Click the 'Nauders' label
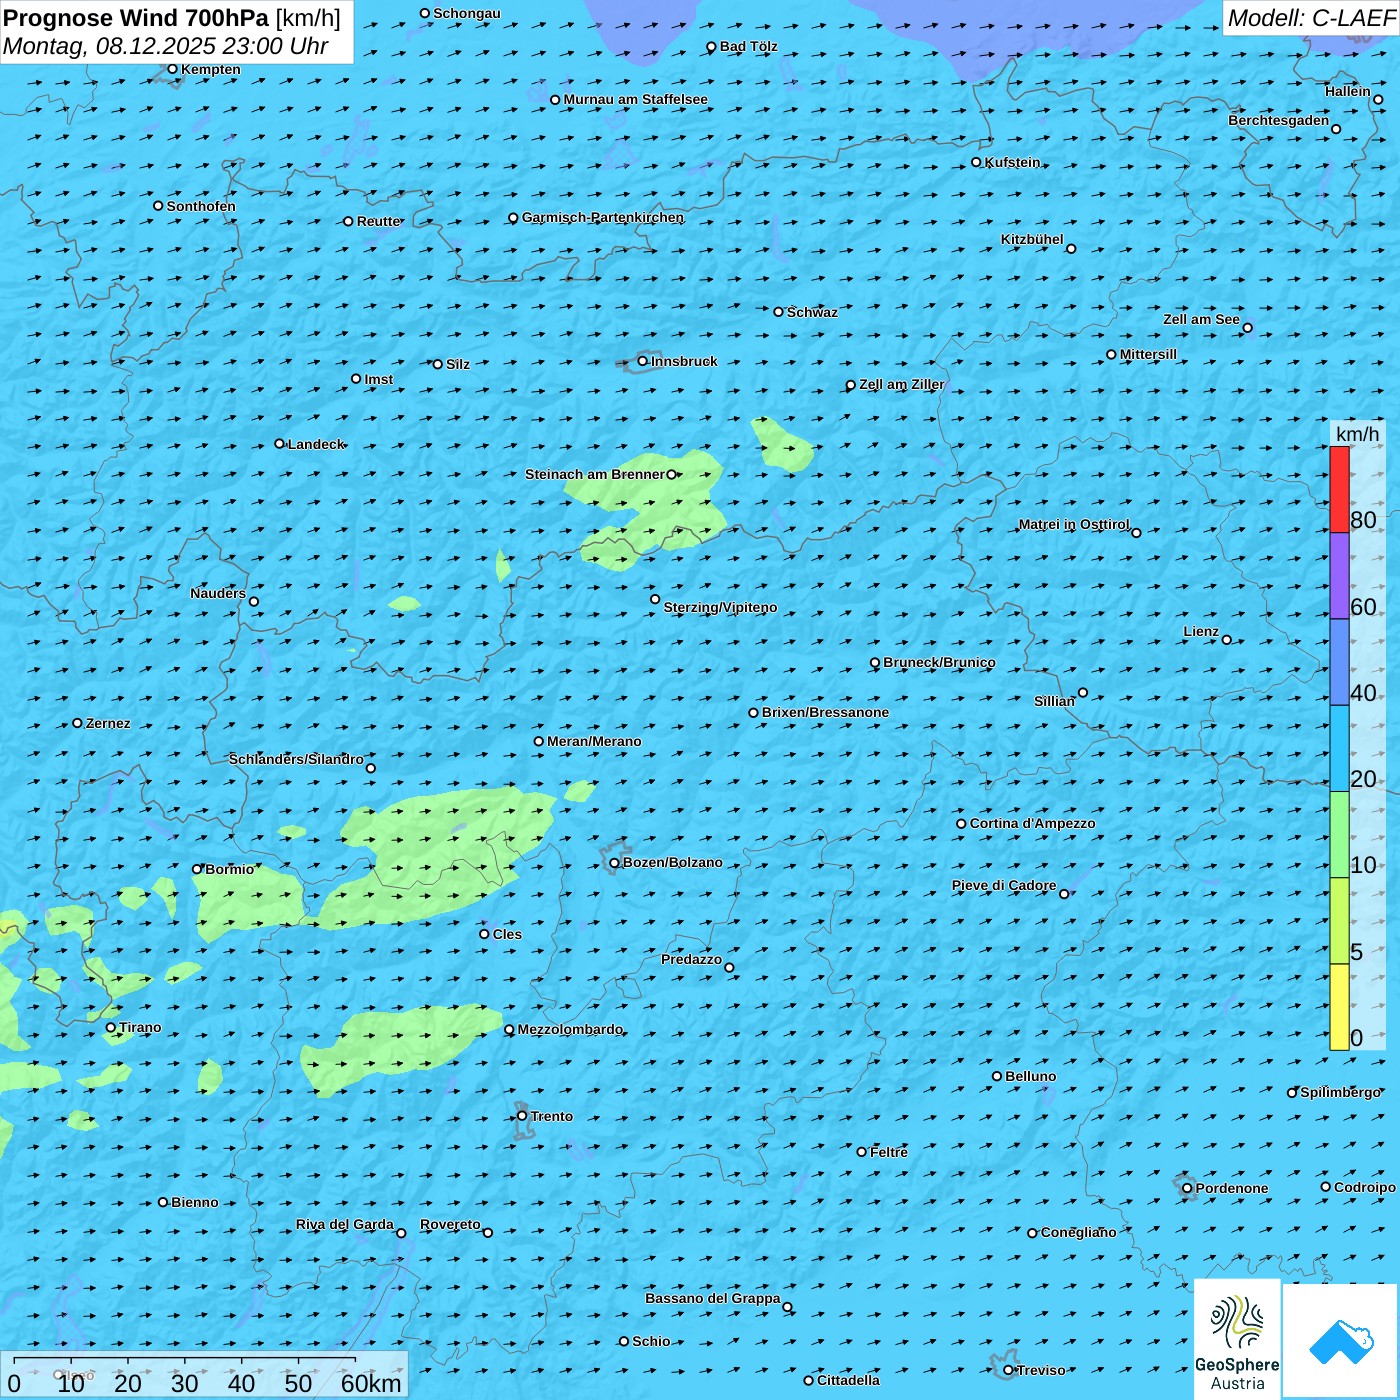This screenshot has width=1400, height=1400. (218, 593)
